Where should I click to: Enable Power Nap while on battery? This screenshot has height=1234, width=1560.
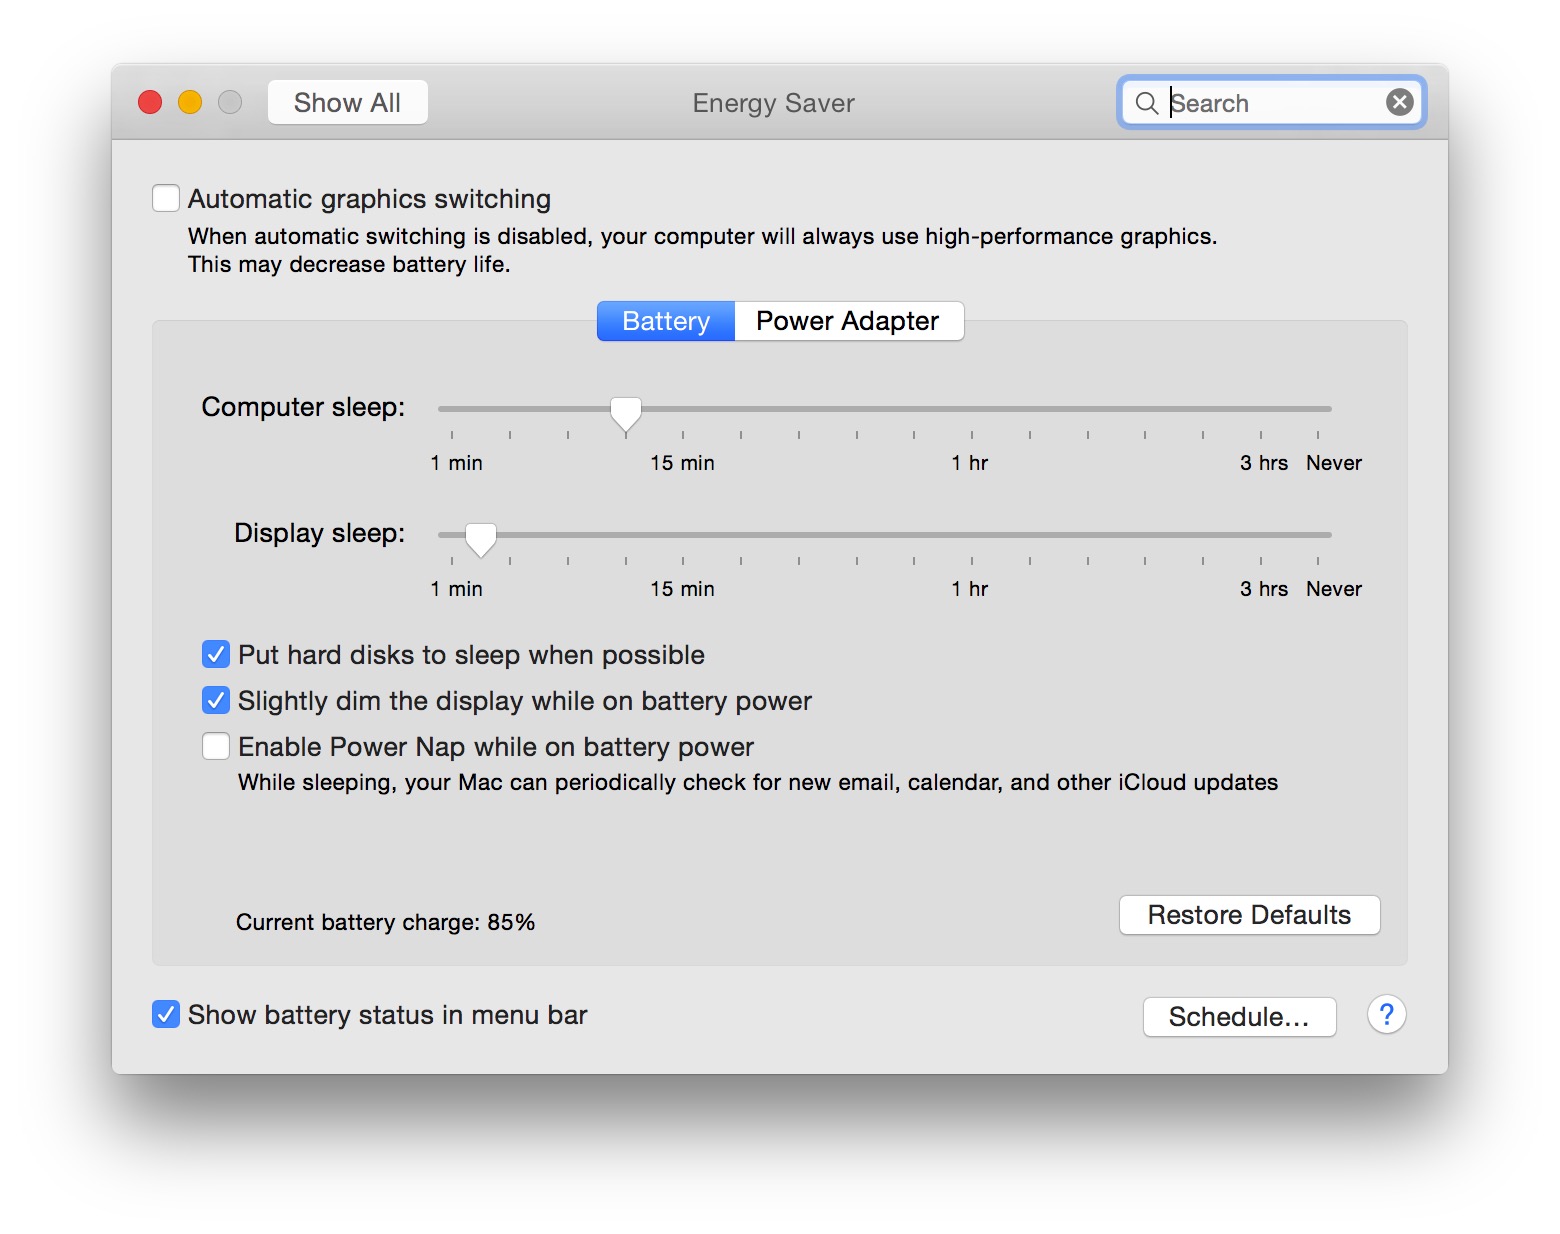pos(216,747)
